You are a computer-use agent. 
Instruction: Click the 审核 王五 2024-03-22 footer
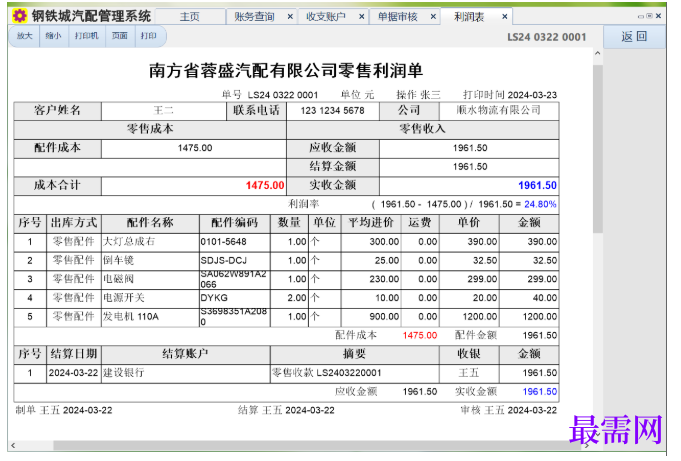(x=509, y=410)
